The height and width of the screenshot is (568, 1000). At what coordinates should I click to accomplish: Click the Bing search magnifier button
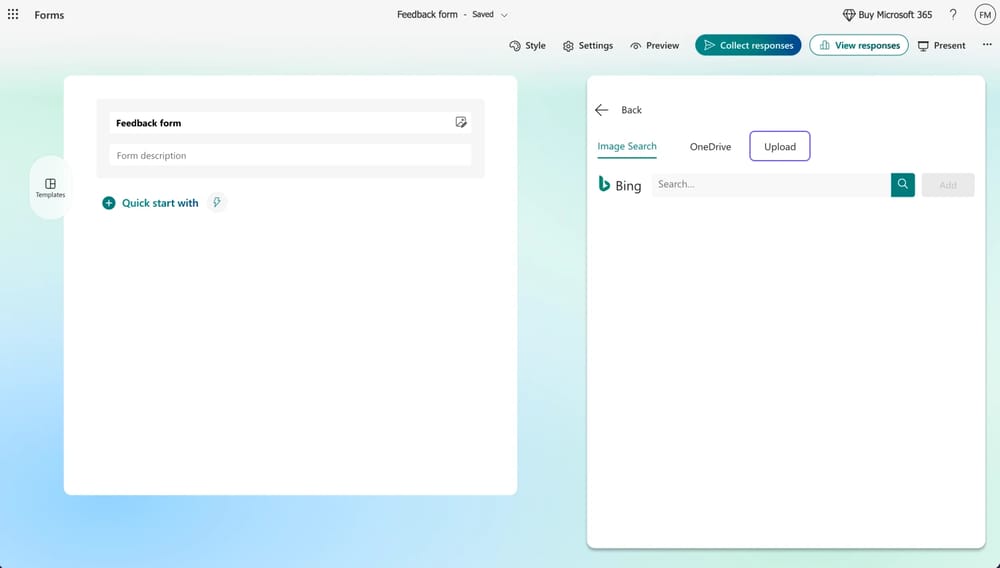click(x=903, y=185)
